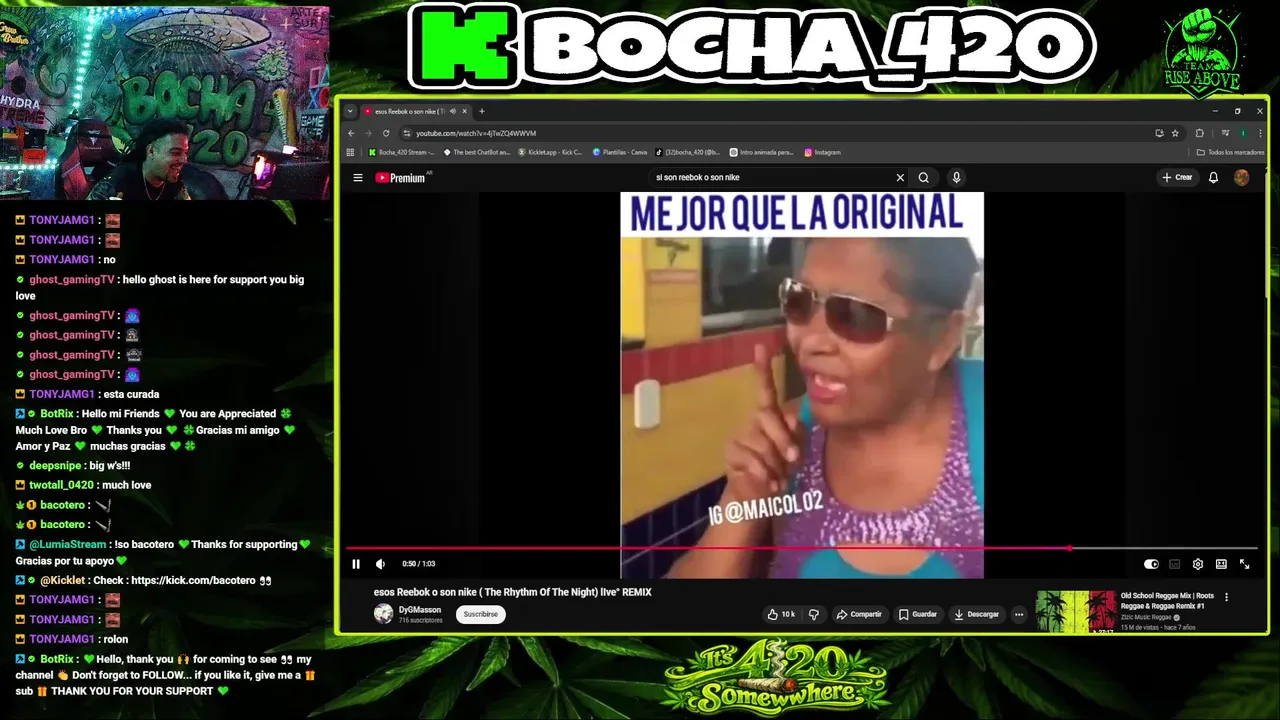Viewport: 1280px width, 720px height.
Task: Open the apps grid in bookmarks bar
Action: pyautogui.click(x=350, y=153)
